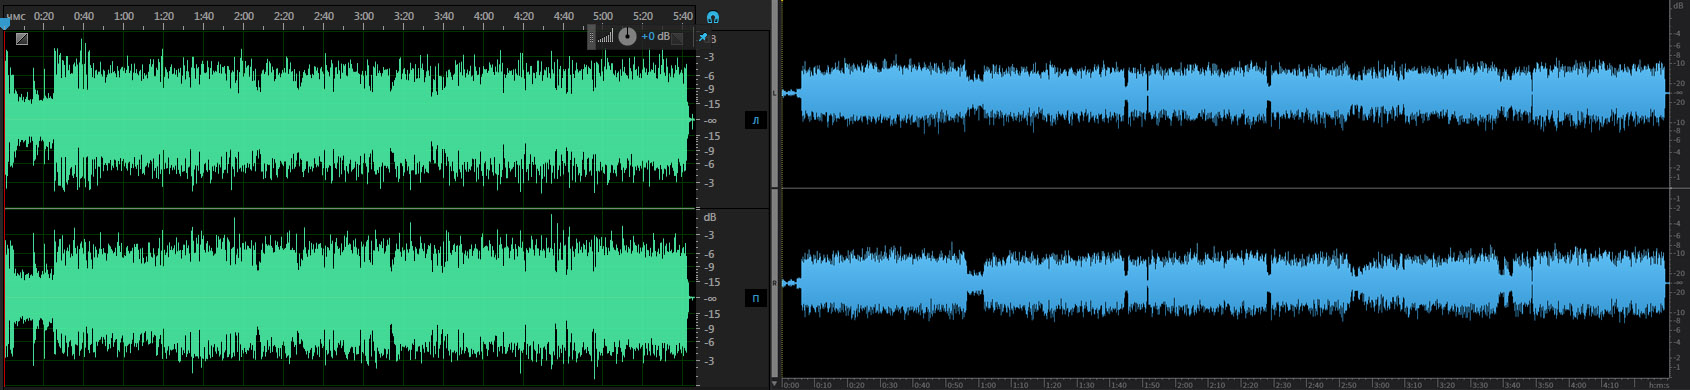
Task: Click the L channel label in the blue waveform
Action: click(775, 93)
